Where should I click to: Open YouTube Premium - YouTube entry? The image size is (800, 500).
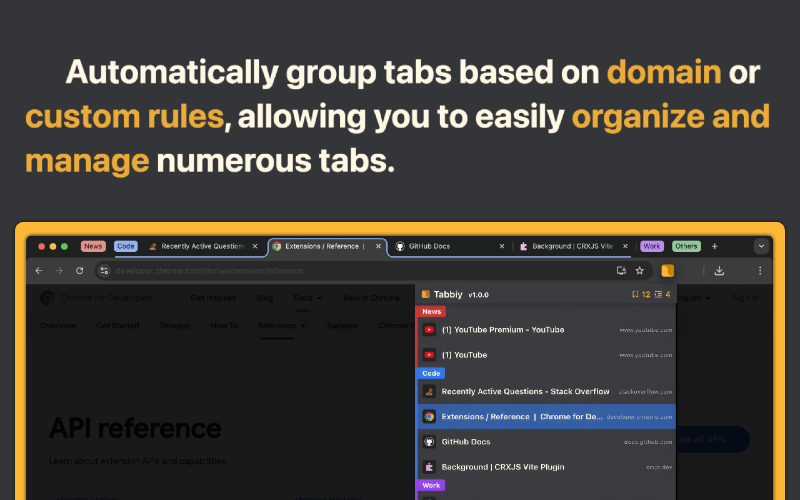click(x=546, y=330)
